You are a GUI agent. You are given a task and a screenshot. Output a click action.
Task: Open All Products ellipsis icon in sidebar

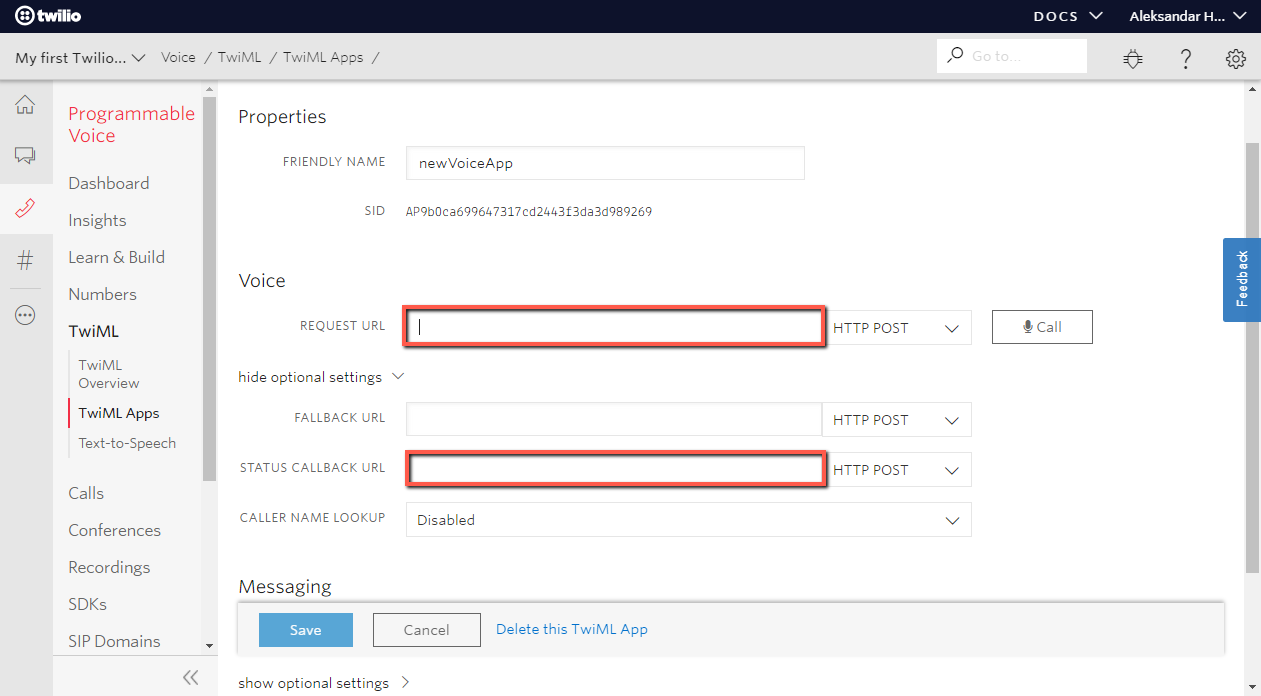point(26,315)
